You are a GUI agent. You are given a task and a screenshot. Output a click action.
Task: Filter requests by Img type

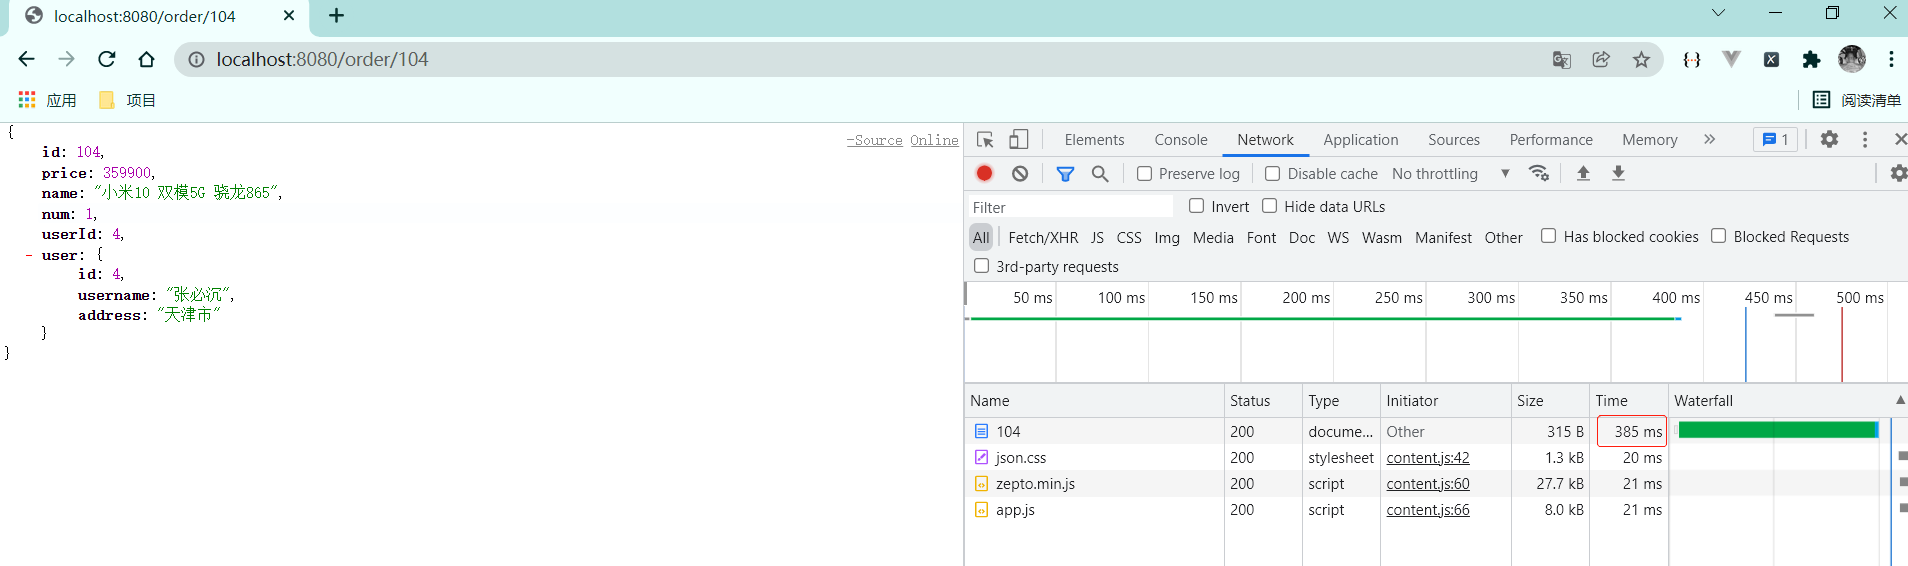tap(1167, 238)
